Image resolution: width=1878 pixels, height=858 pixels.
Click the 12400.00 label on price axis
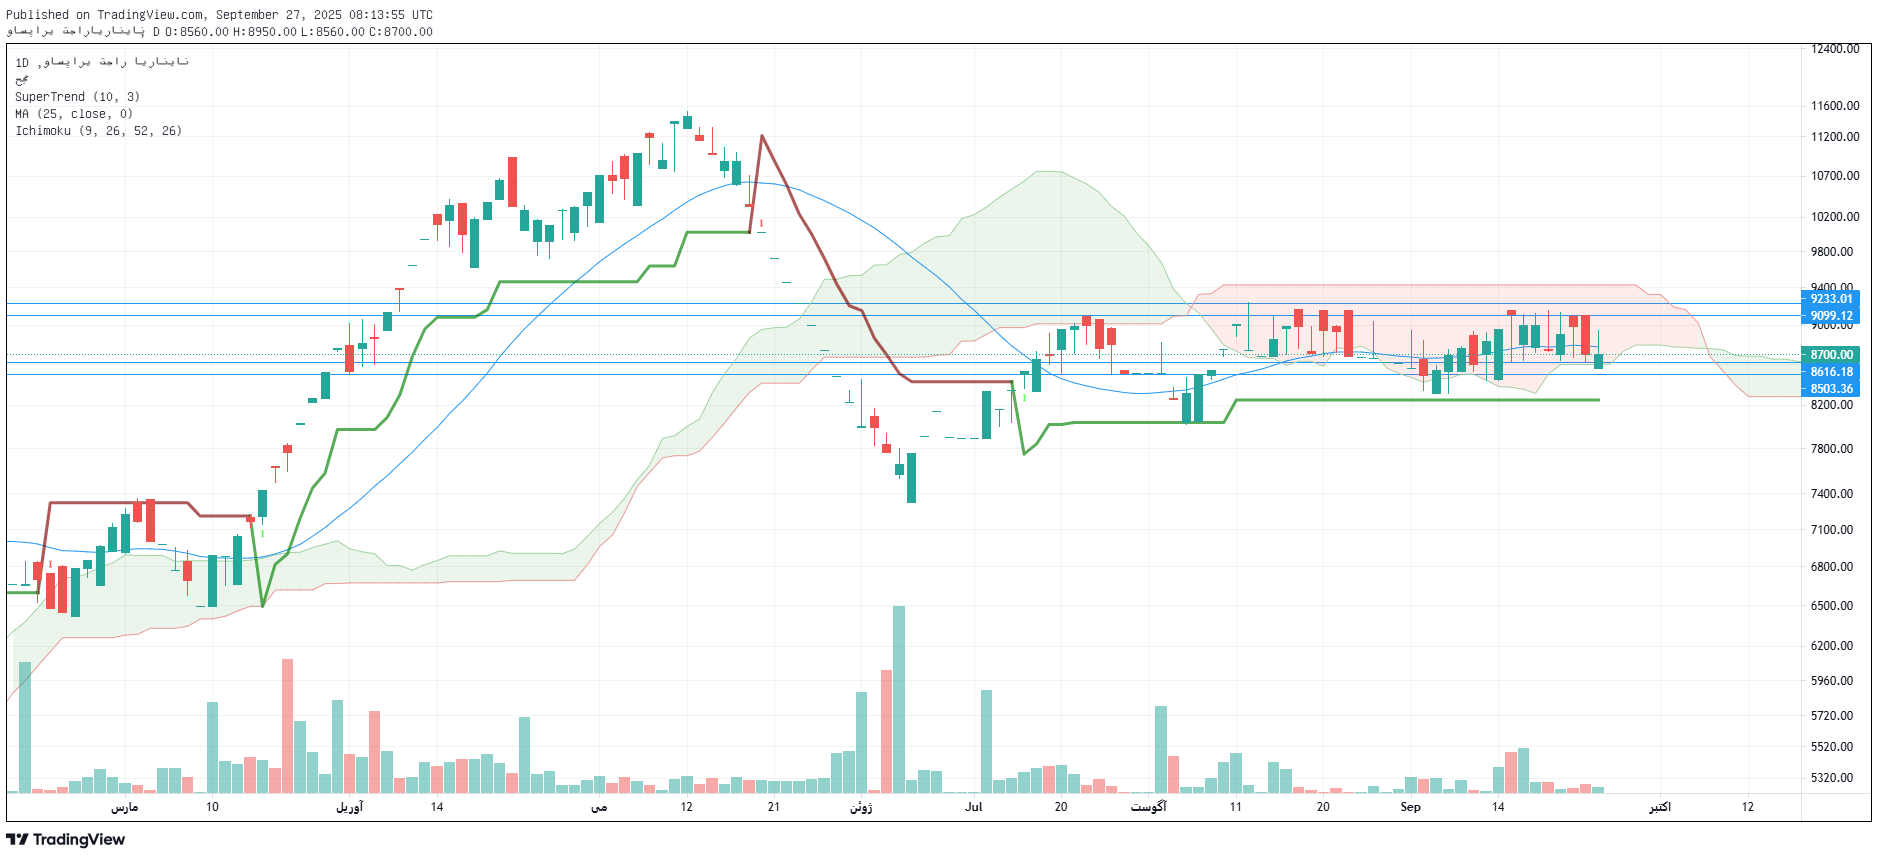(1835, 49)
